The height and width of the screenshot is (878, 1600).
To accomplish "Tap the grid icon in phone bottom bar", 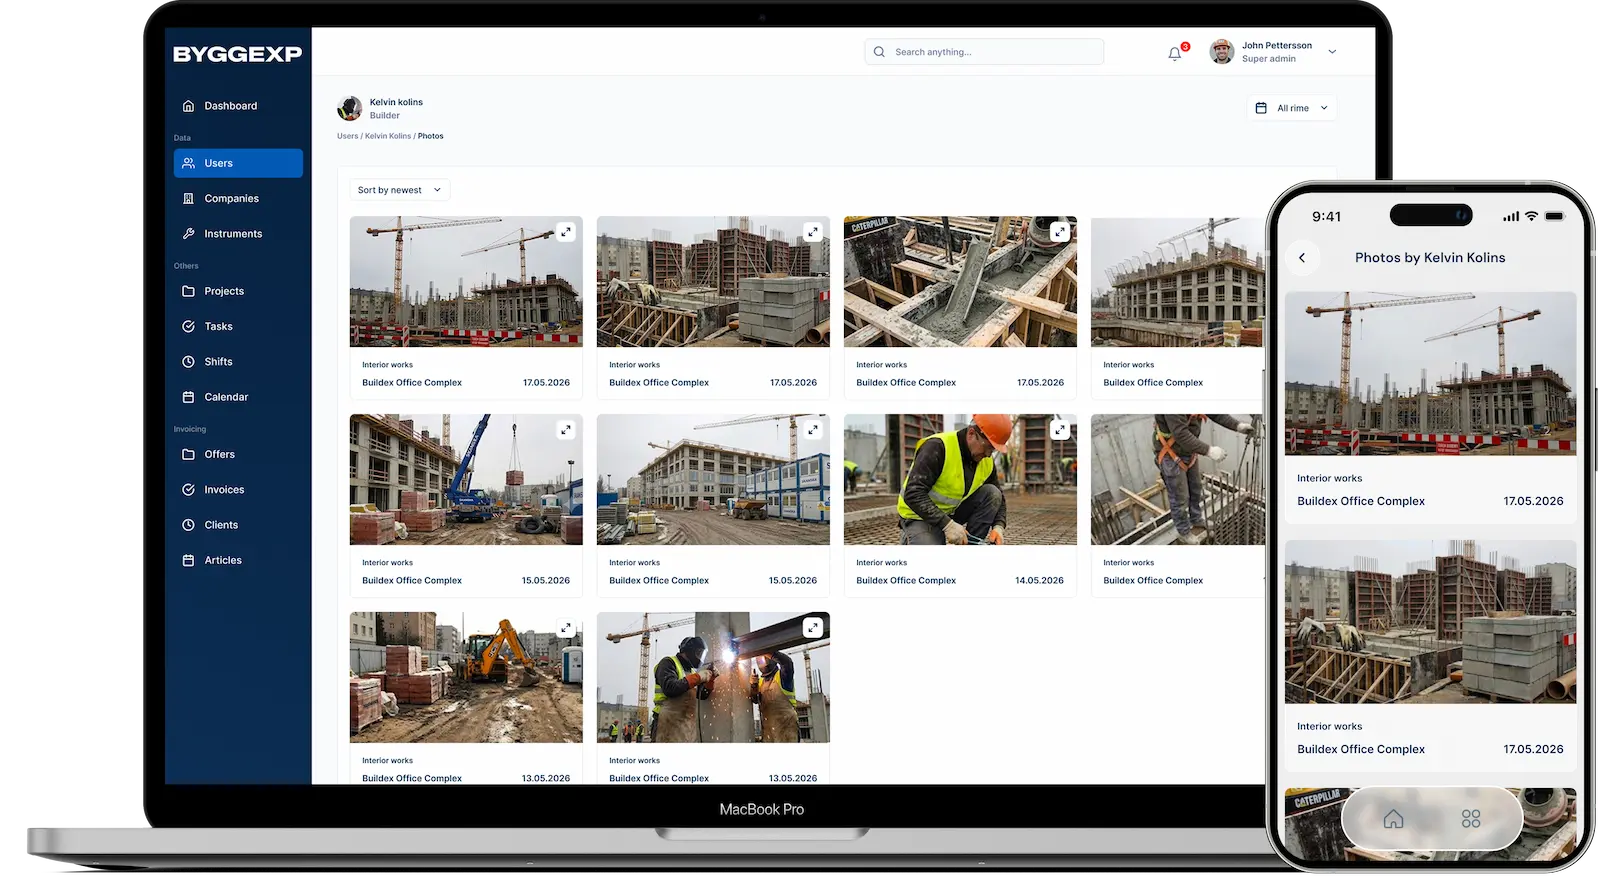I will click(x=1471, y=820).
